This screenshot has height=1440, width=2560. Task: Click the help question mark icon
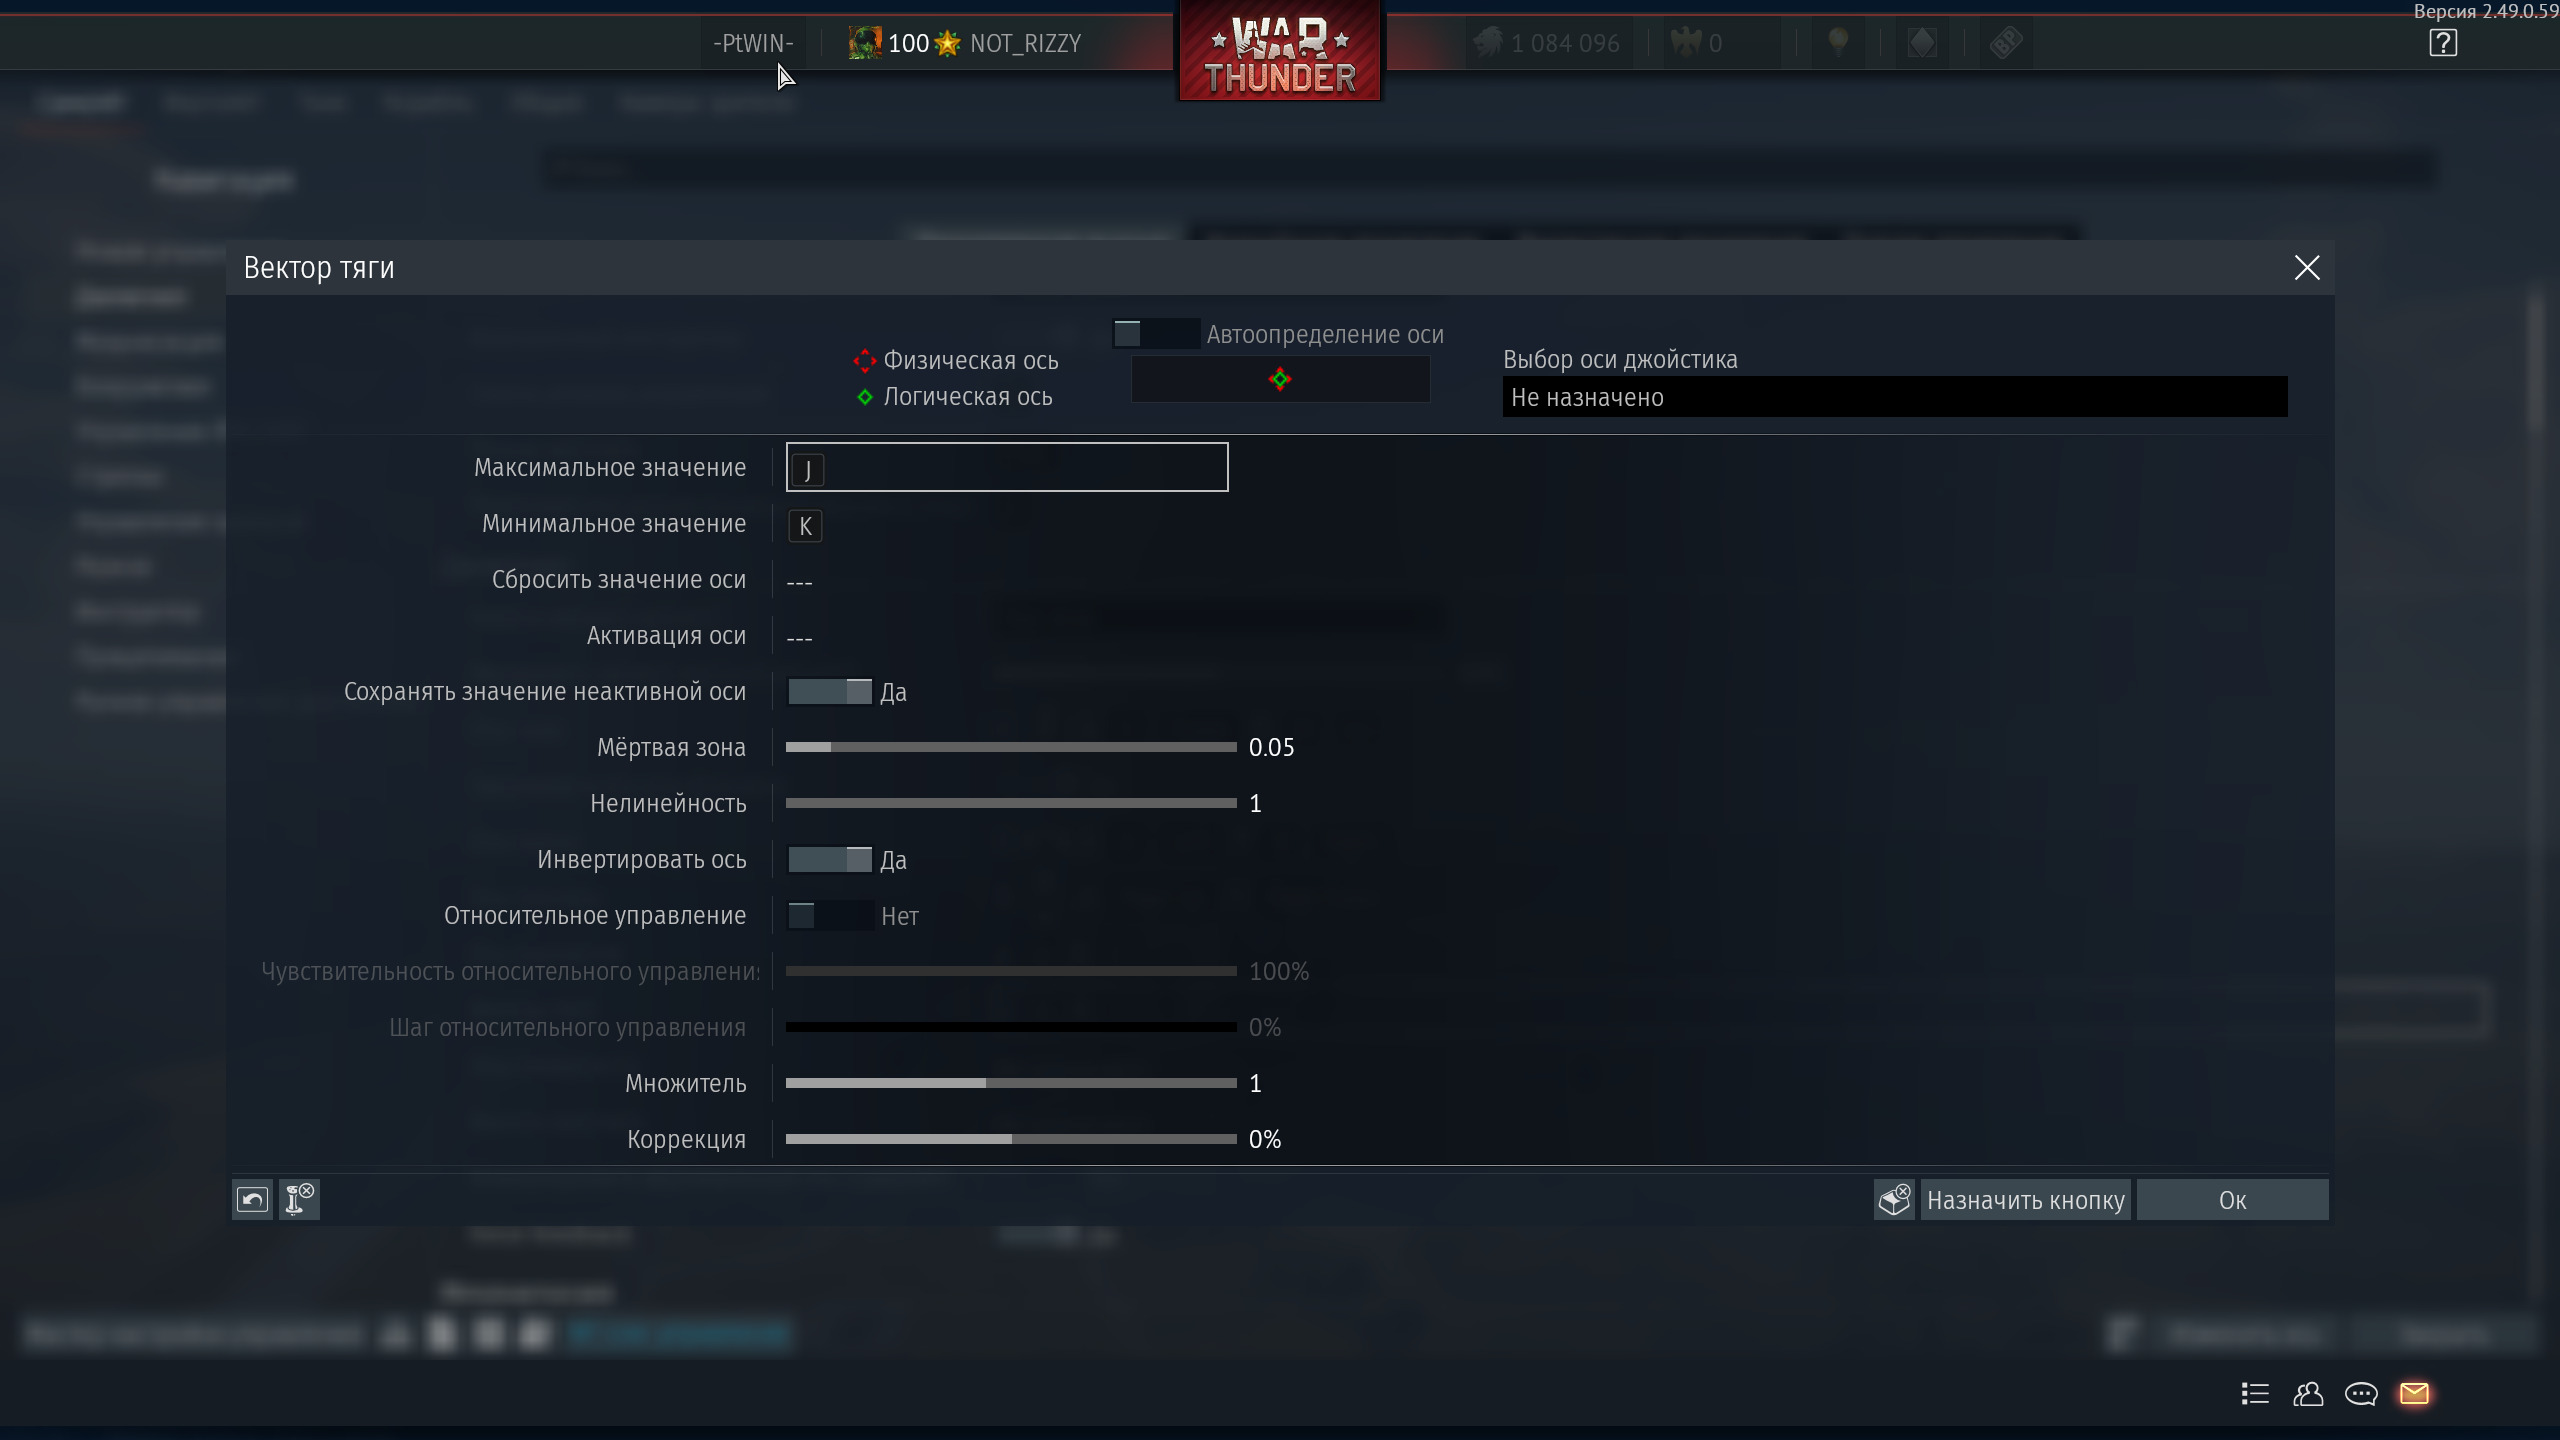click(x=2443, y=43)
